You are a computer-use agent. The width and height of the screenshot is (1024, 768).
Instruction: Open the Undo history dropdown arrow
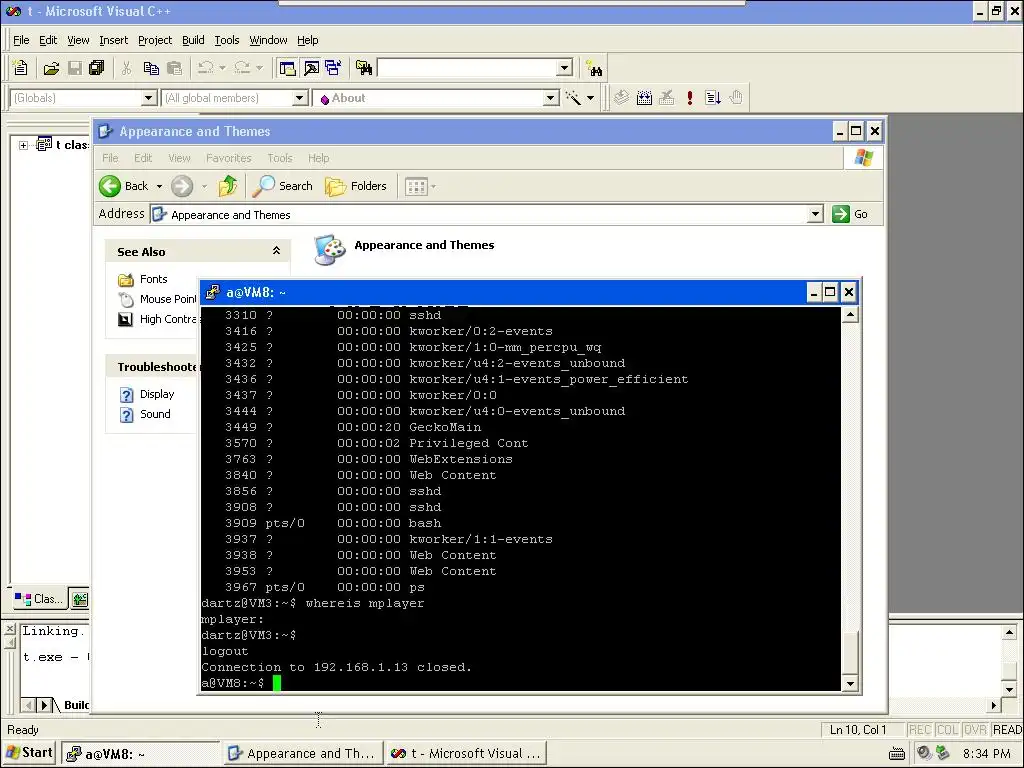223,68
